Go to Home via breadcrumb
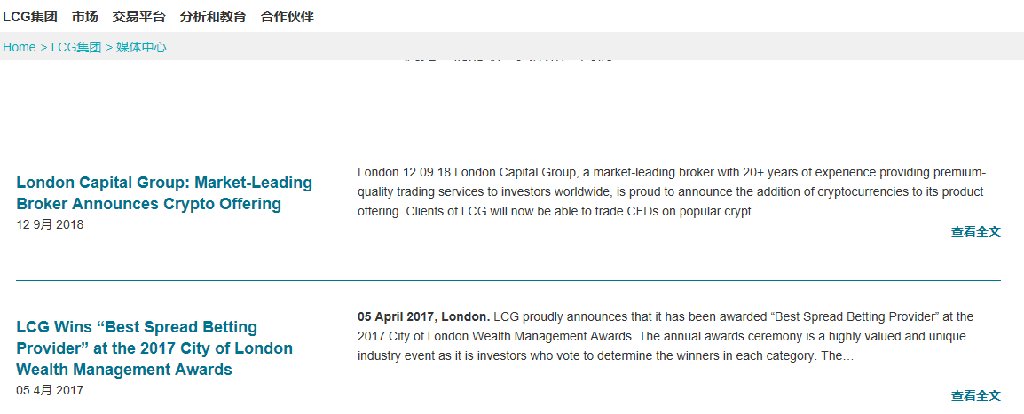Viewport: 1024px width, 414px height. (x=19, y=47)
